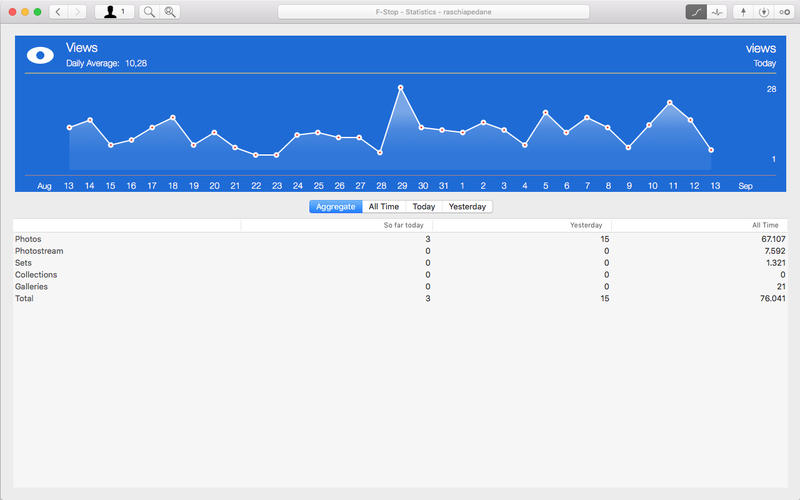Image resolution: width=800 pixels, height=500 pixels.
Task: Click the Collections all-time value '0'
Action: coord(783,274)
